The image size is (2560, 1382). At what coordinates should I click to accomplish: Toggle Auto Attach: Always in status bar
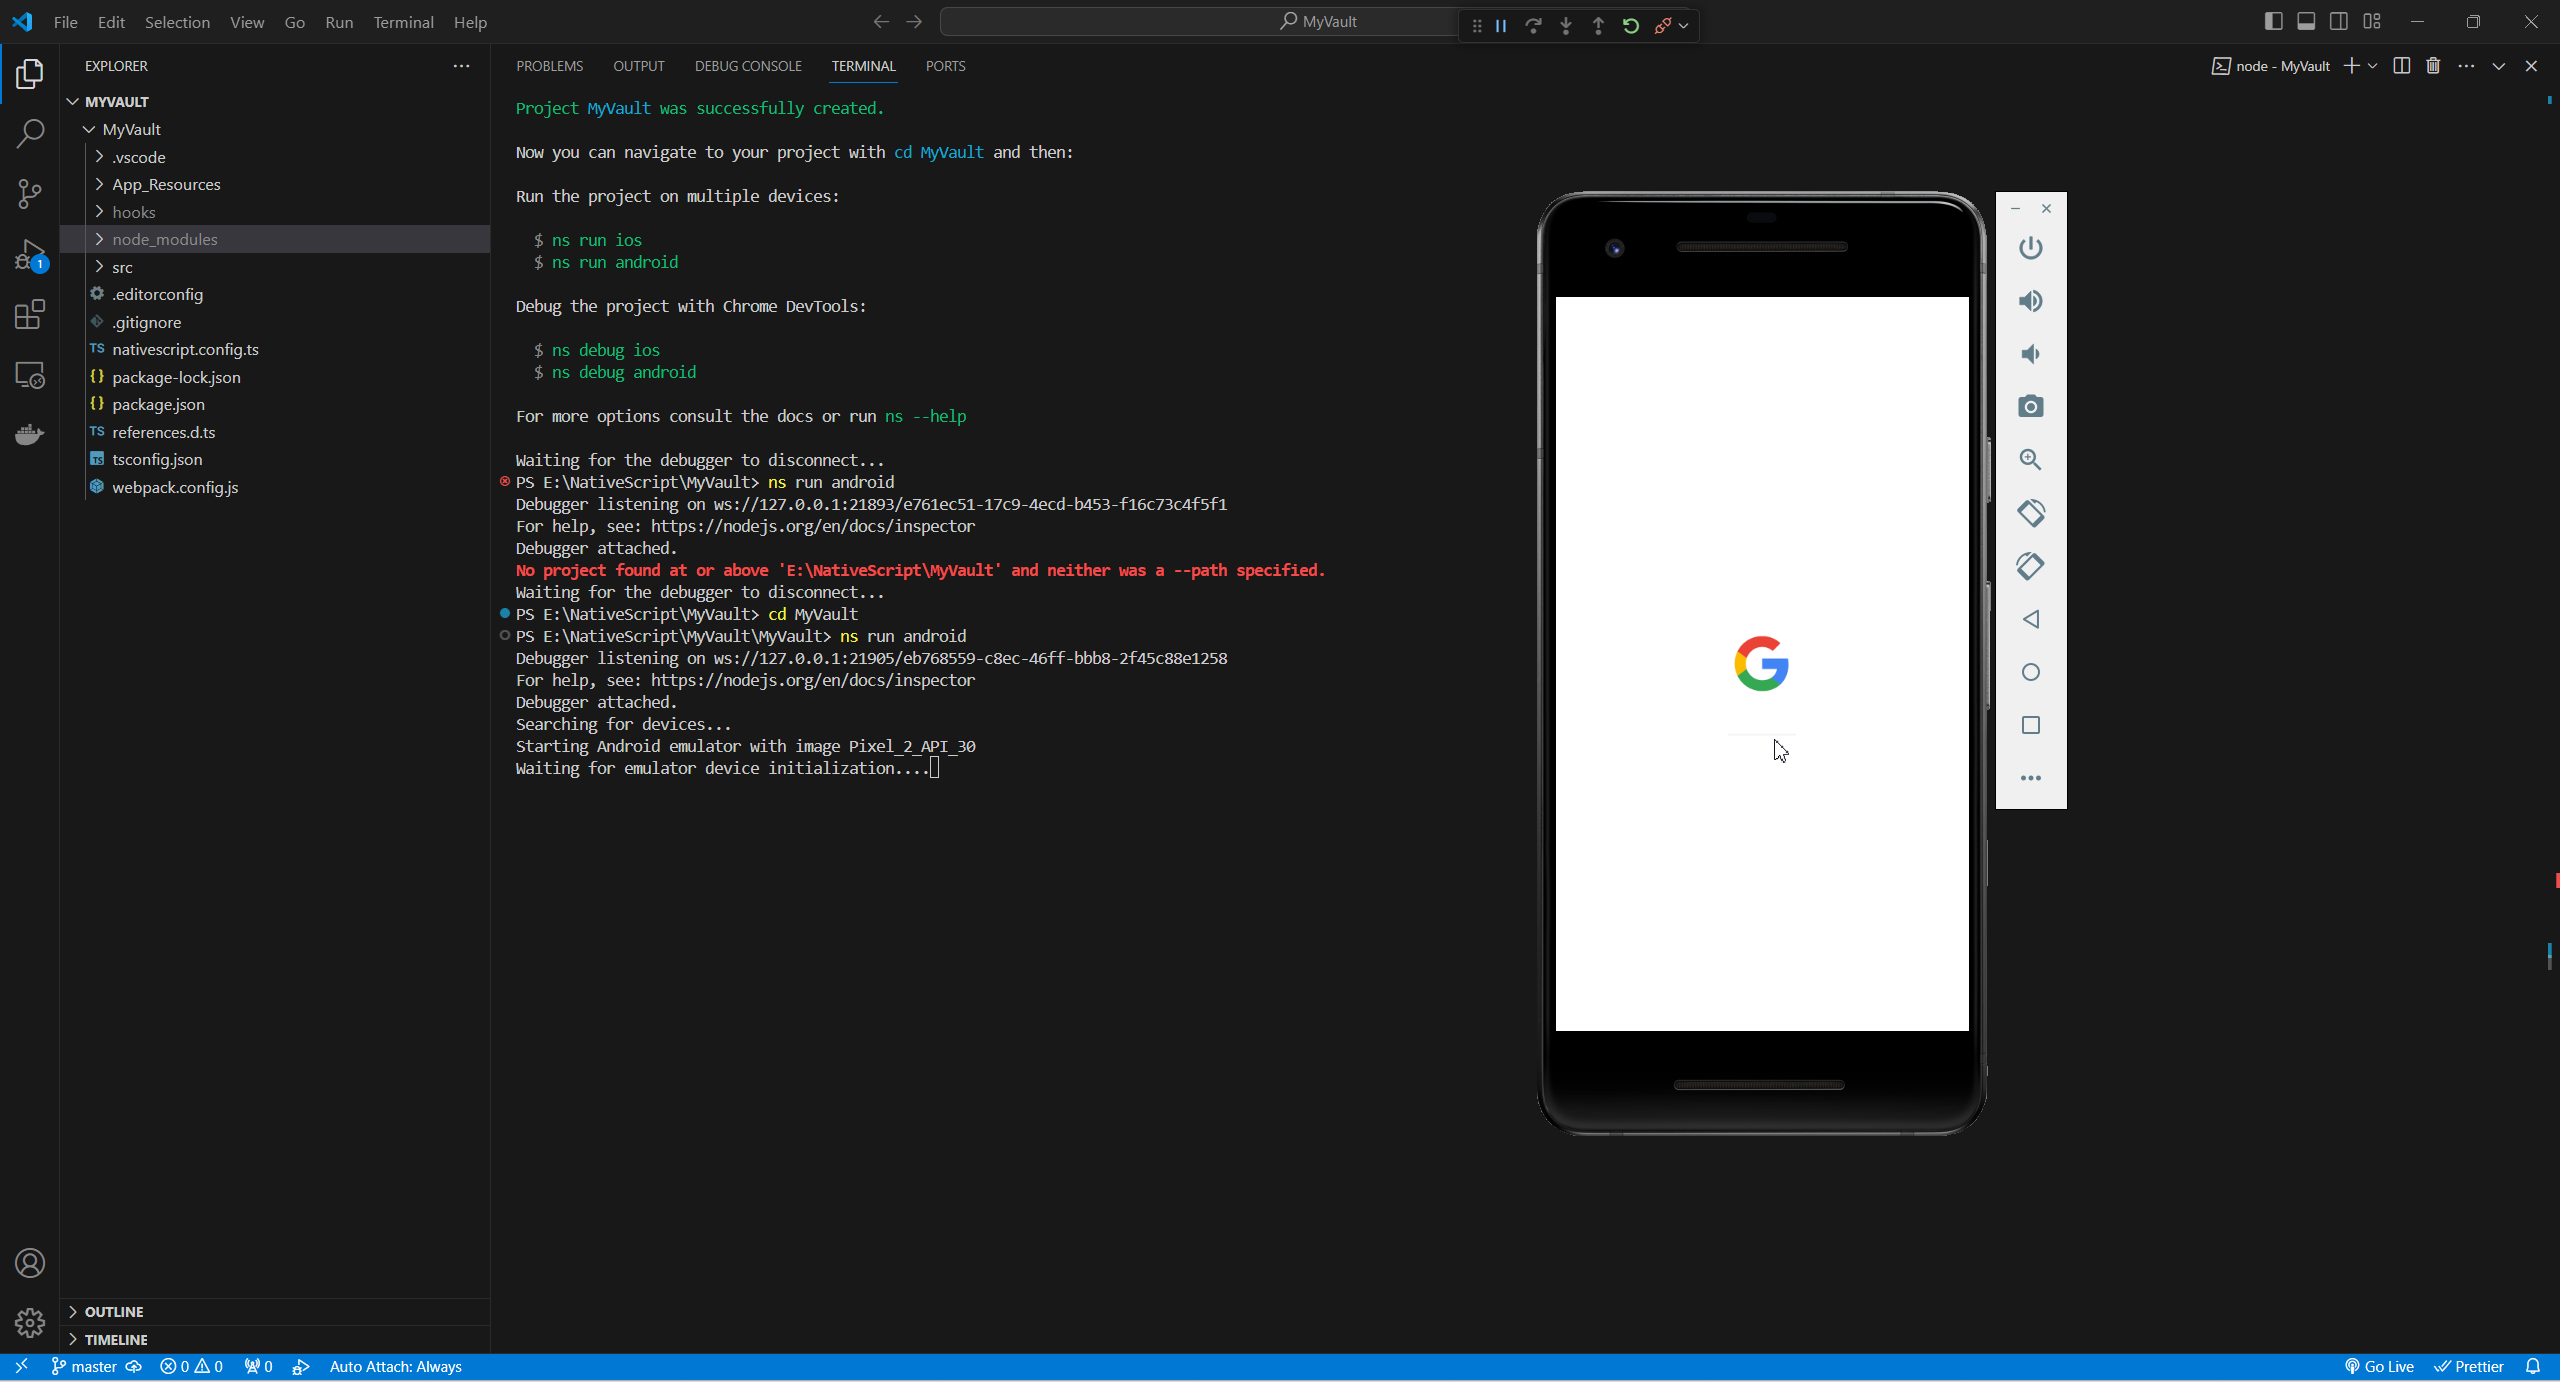(395, 1367)
